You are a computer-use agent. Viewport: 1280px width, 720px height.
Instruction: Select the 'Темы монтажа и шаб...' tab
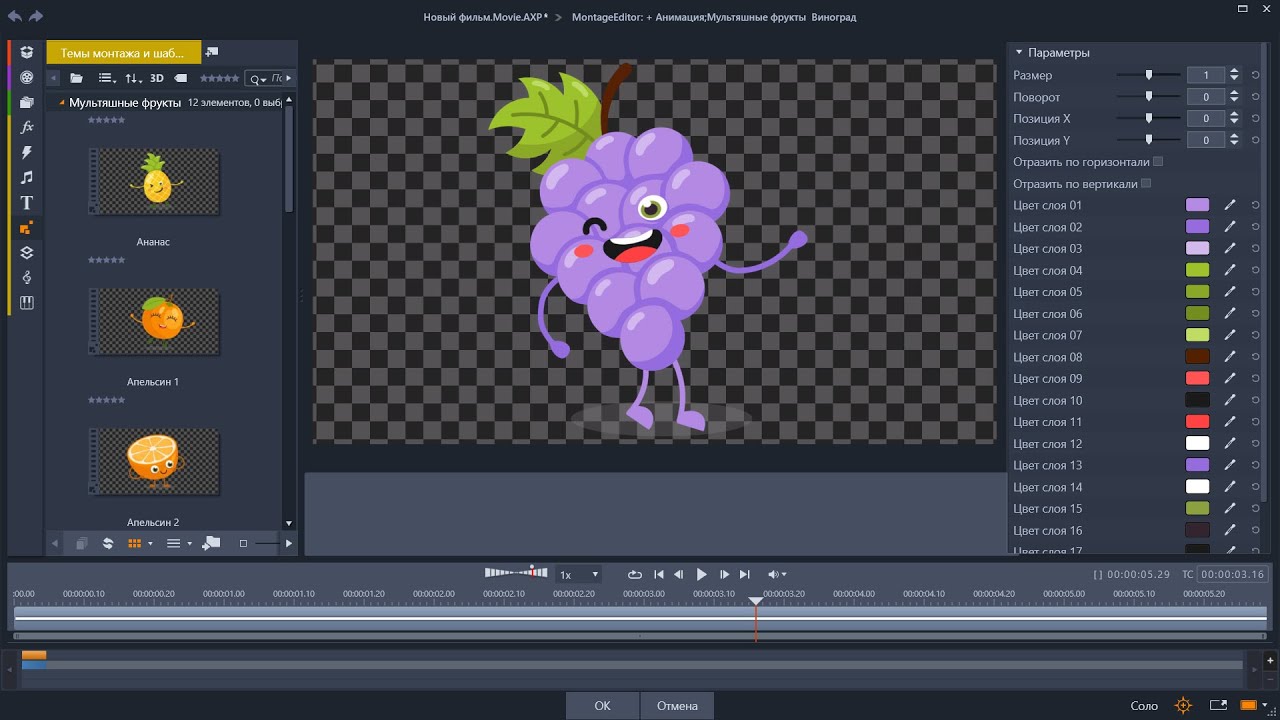[x=123, y=53]
